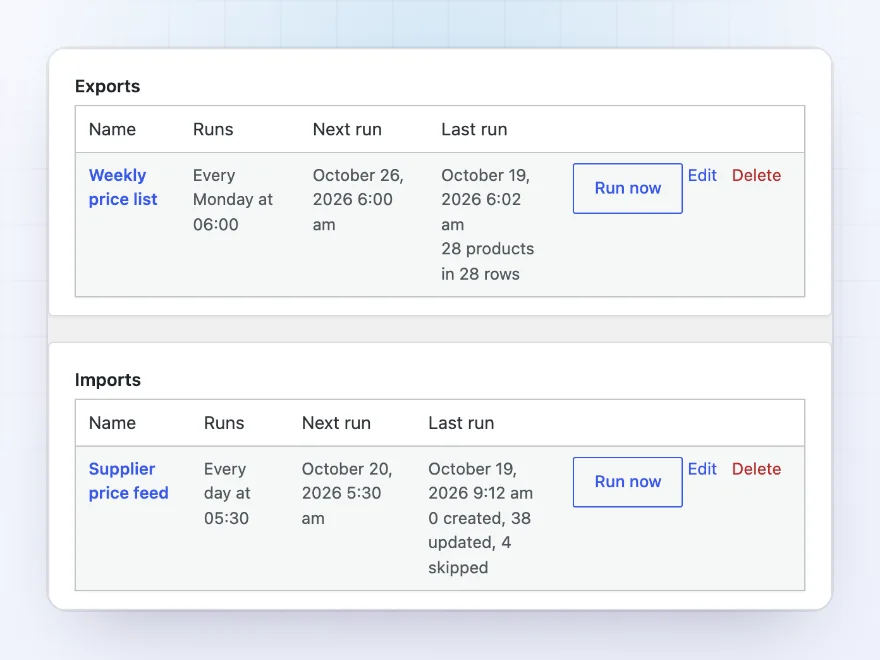Screen dimensions: 880x660
Task: Click the Last run header in Exports
Action: (474, 129)
